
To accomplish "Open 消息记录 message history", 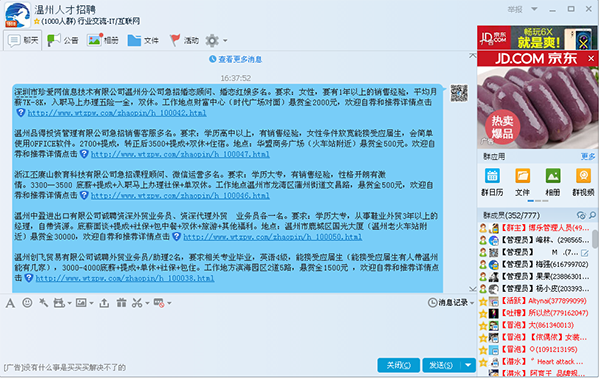I will tap(453, 303).
